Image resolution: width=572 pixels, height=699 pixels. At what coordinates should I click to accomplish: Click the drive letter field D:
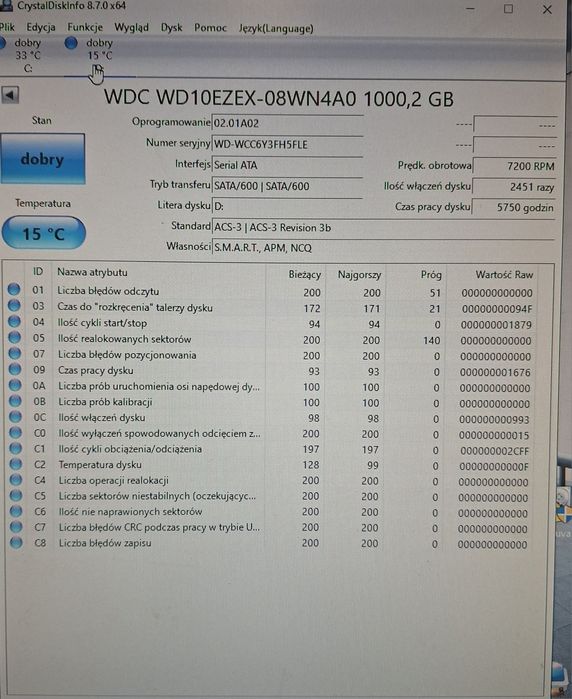click(x=287, y=206)
